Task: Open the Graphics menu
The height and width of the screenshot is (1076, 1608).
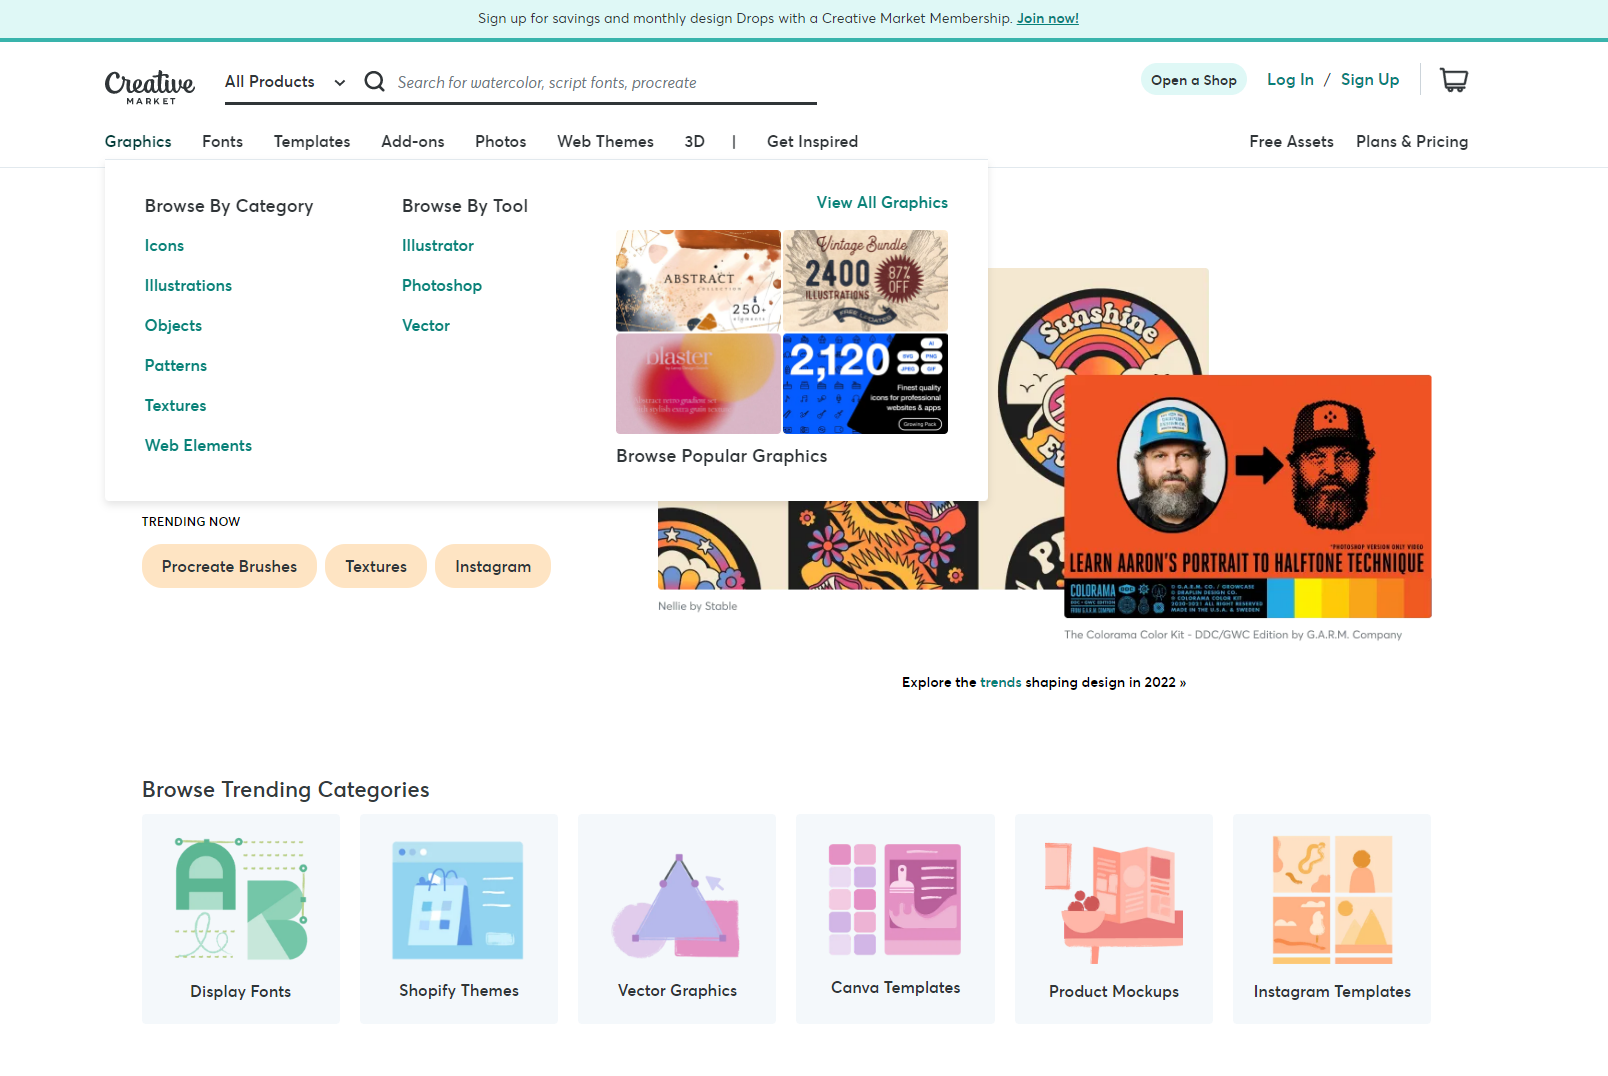Action: (x=138, y=142)
